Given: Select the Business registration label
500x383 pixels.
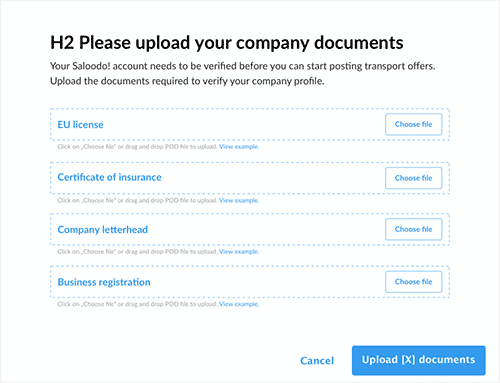Looking at the screenshot, I should coord(104,282).
